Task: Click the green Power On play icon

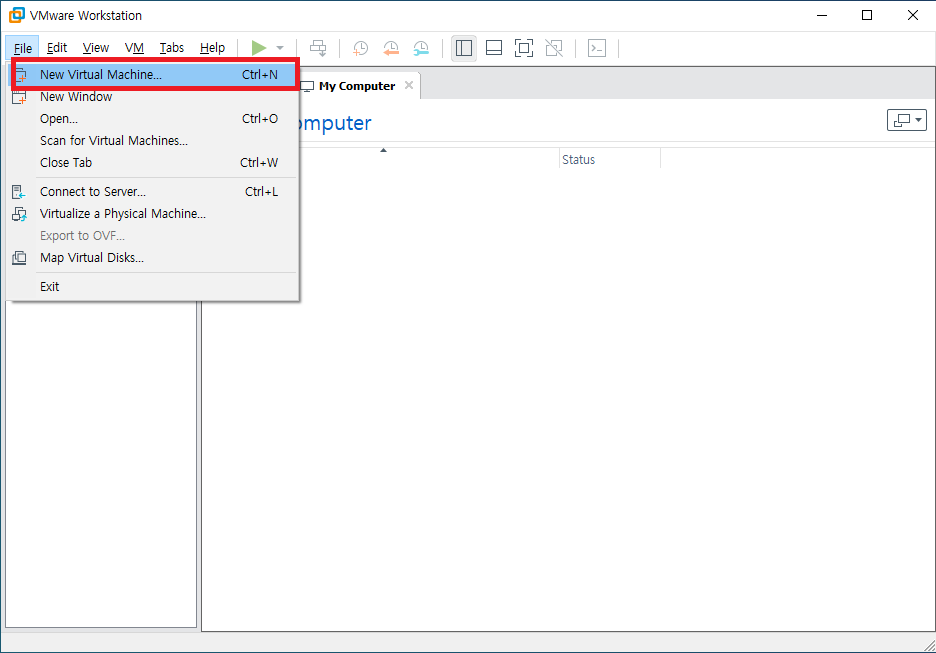Action: pos(258,48)
